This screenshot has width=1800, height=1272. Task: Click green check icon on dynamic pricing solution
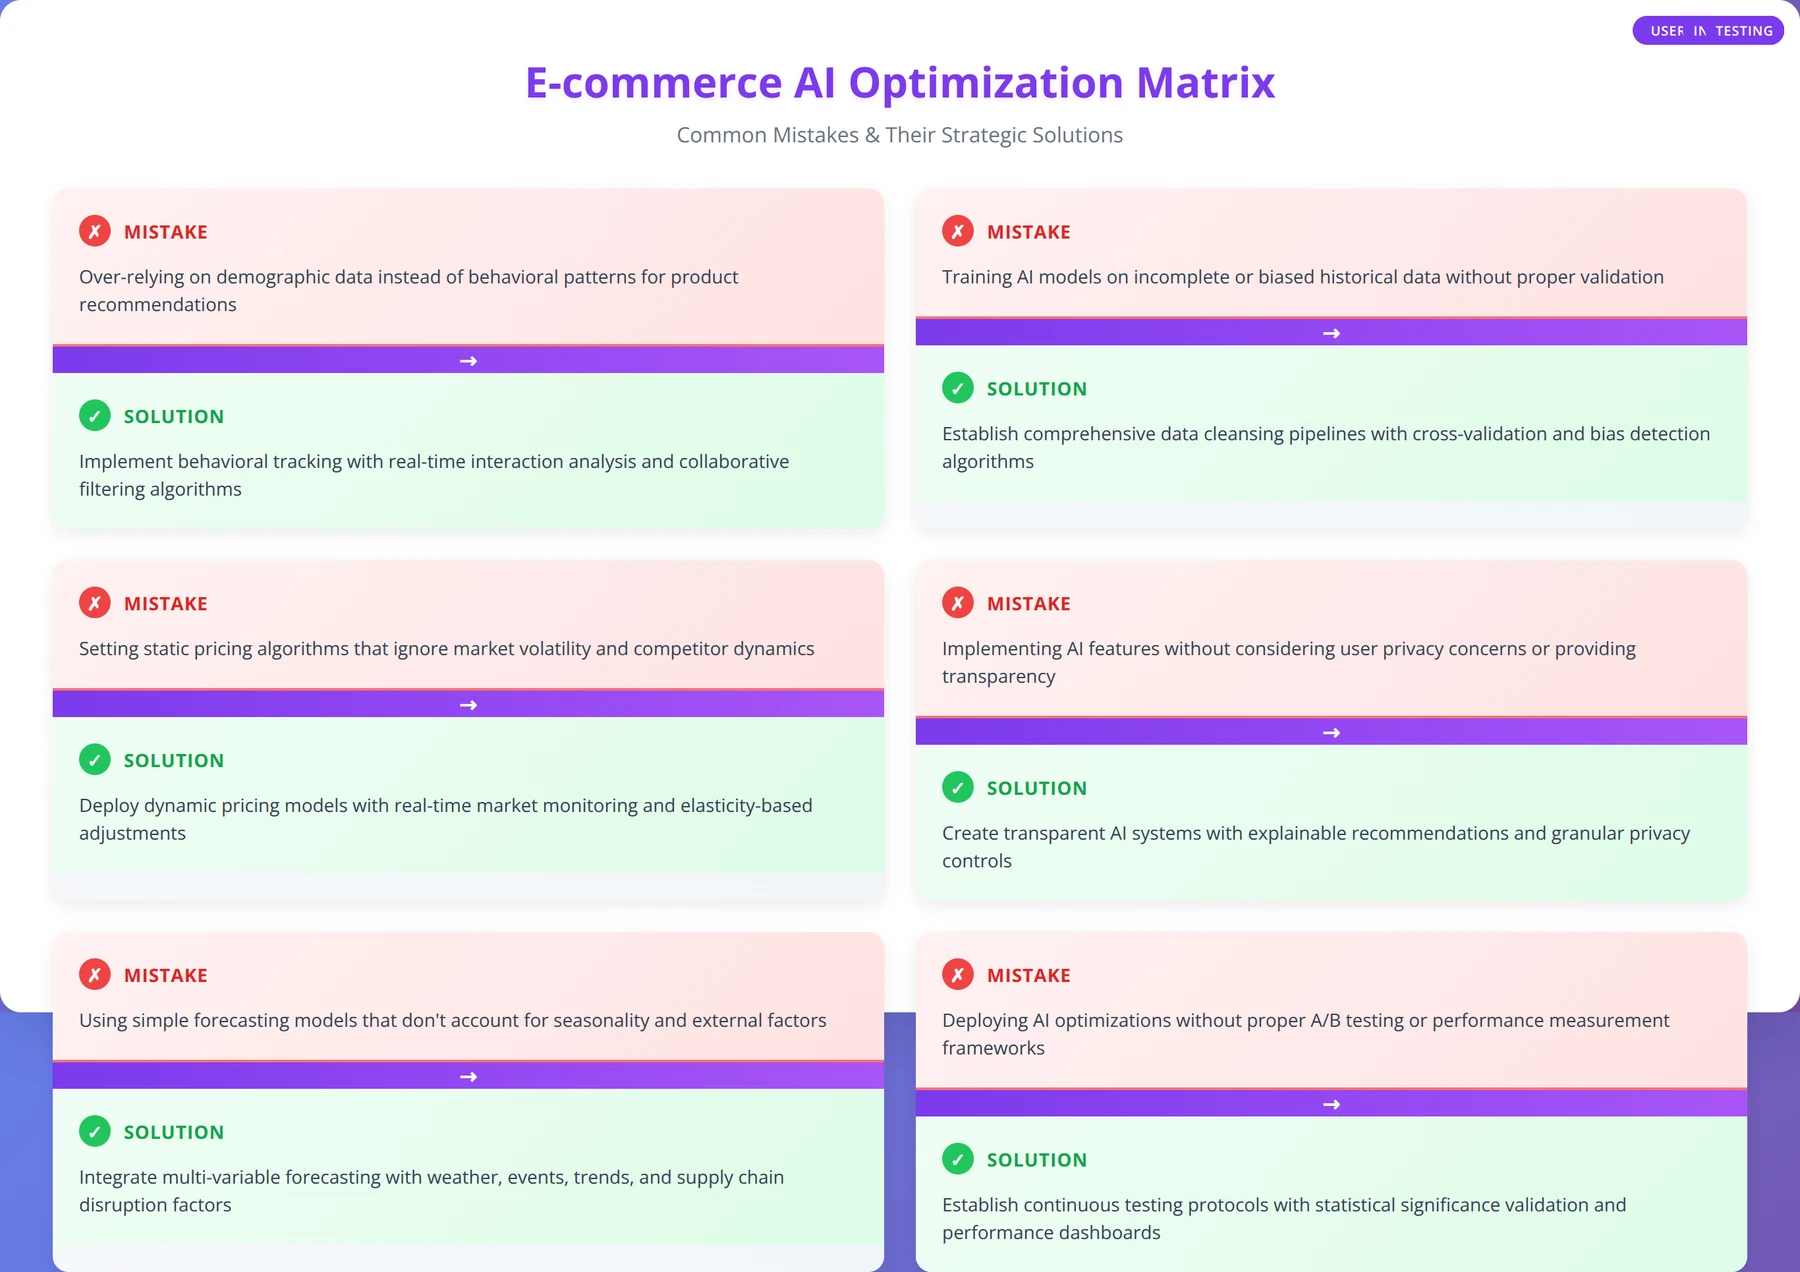pyautogui.click(x=95, y=760)
